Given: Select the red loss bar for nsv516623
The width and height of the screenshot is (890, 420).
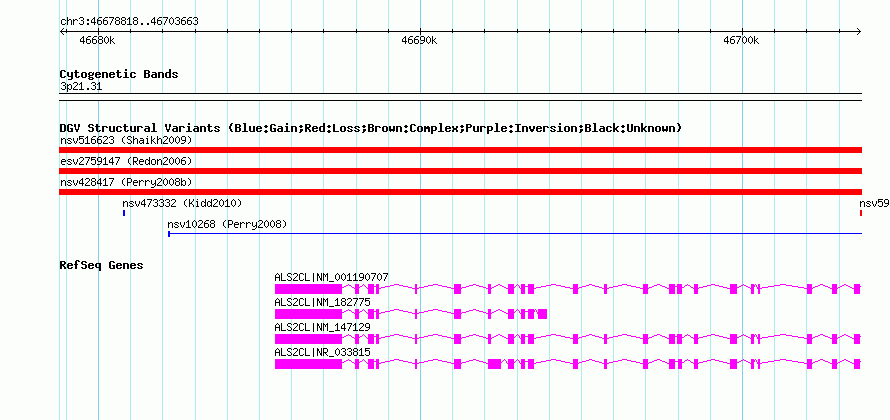Looking at the screenshot, I should [x=460, y=150].
